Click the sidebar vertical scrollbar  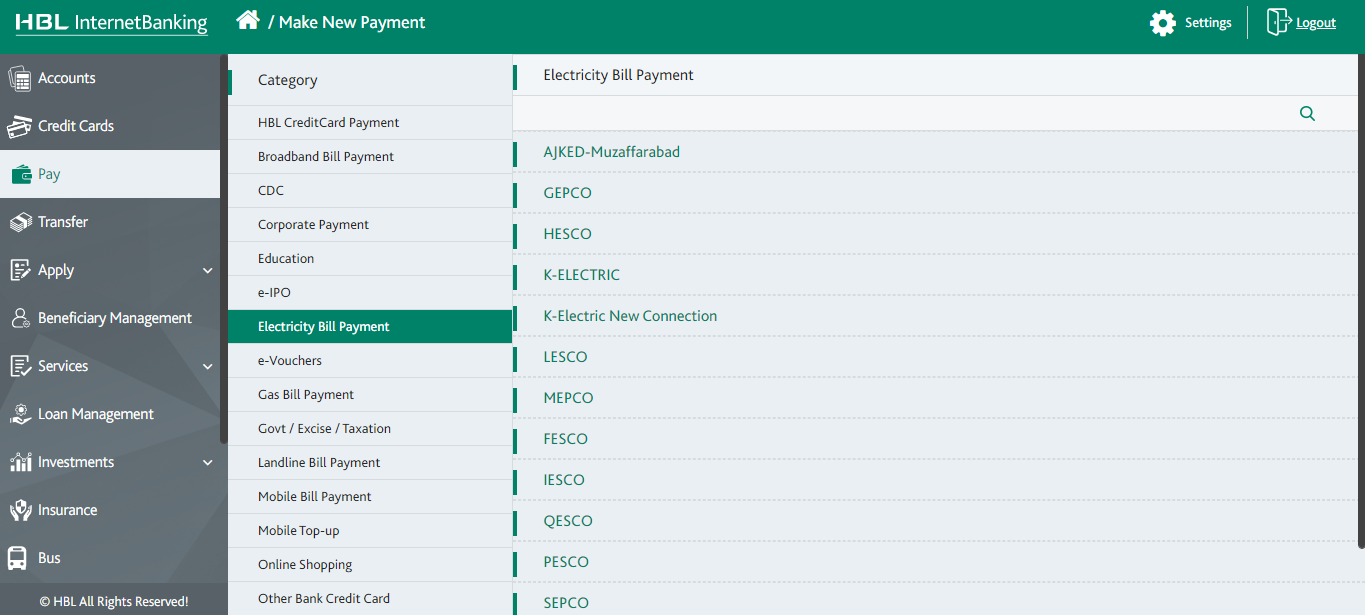pos(223,250)
